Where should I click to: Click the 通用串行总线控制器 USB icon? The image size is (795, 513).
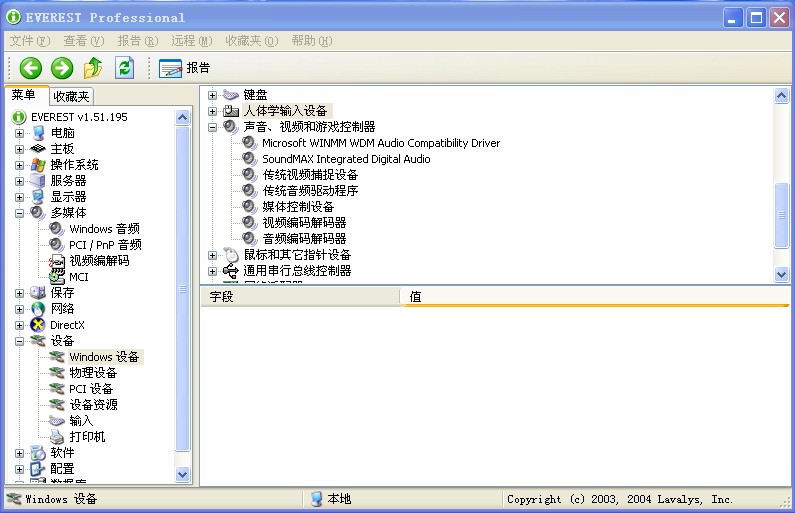click(x=231, y=271)
